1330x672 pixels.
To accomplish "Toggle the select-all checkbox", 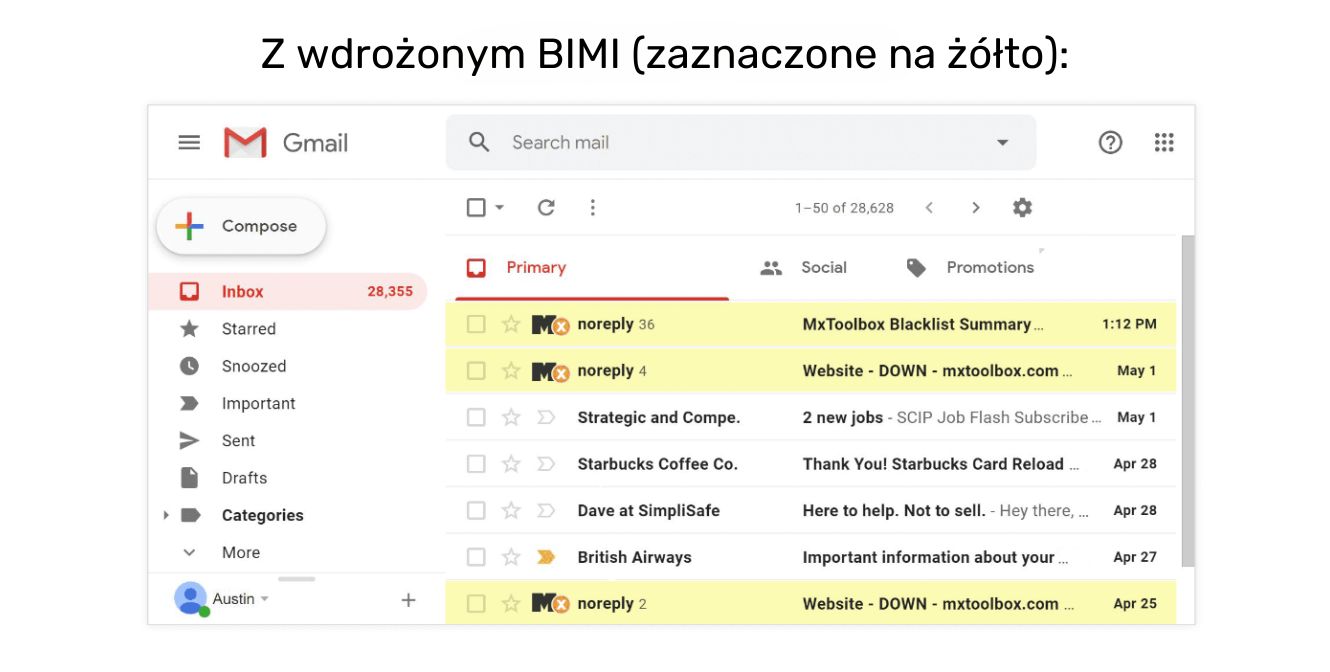I will click(x=476, y=207).
